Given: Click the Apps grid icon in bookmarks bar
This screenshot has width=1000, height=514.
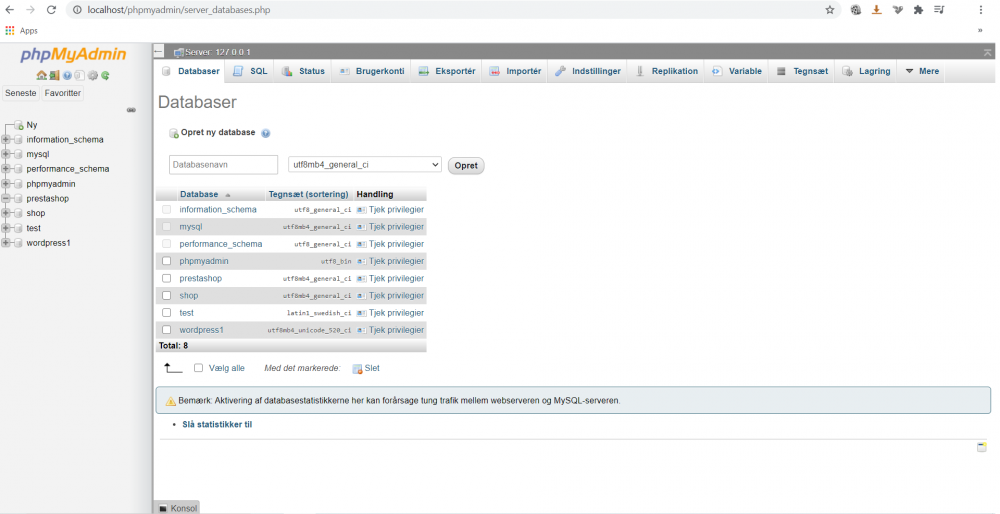Looking at the screenshot, I should (x=10, y=31).
